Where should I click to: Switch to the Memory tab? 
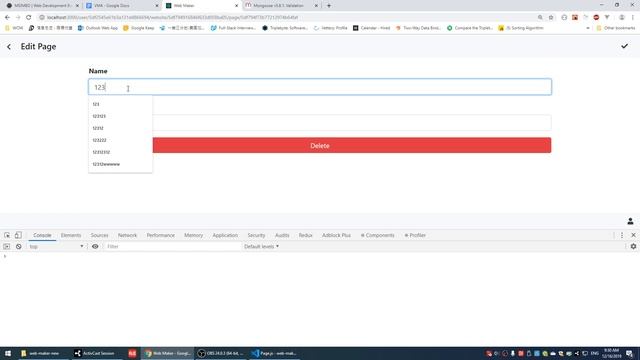tap(193, 236)
